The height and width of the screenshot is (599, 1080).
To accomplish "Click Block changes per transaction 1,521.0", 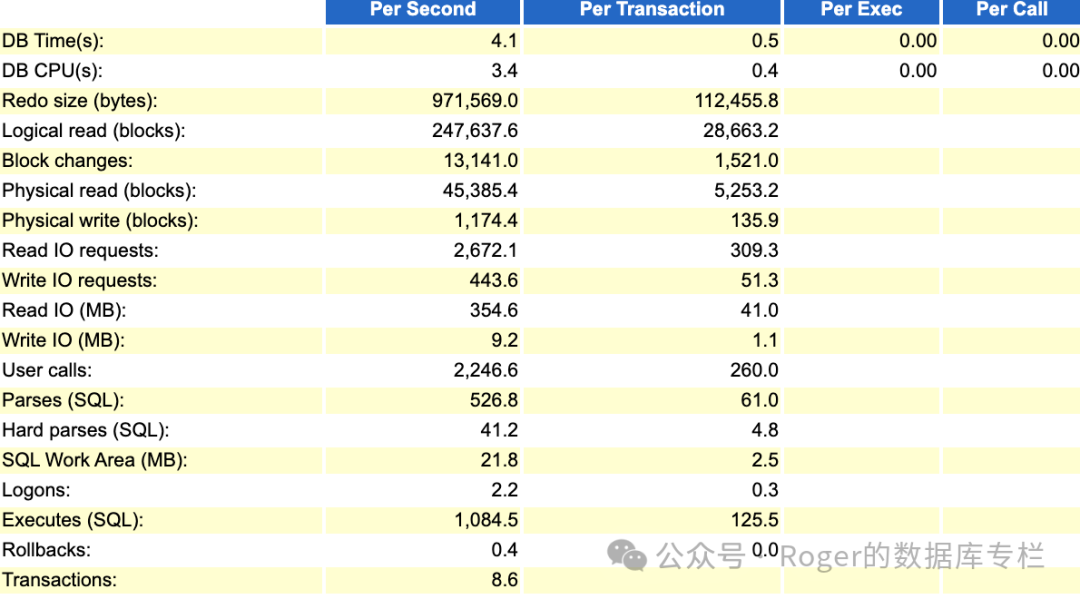I will click(746, 160).
